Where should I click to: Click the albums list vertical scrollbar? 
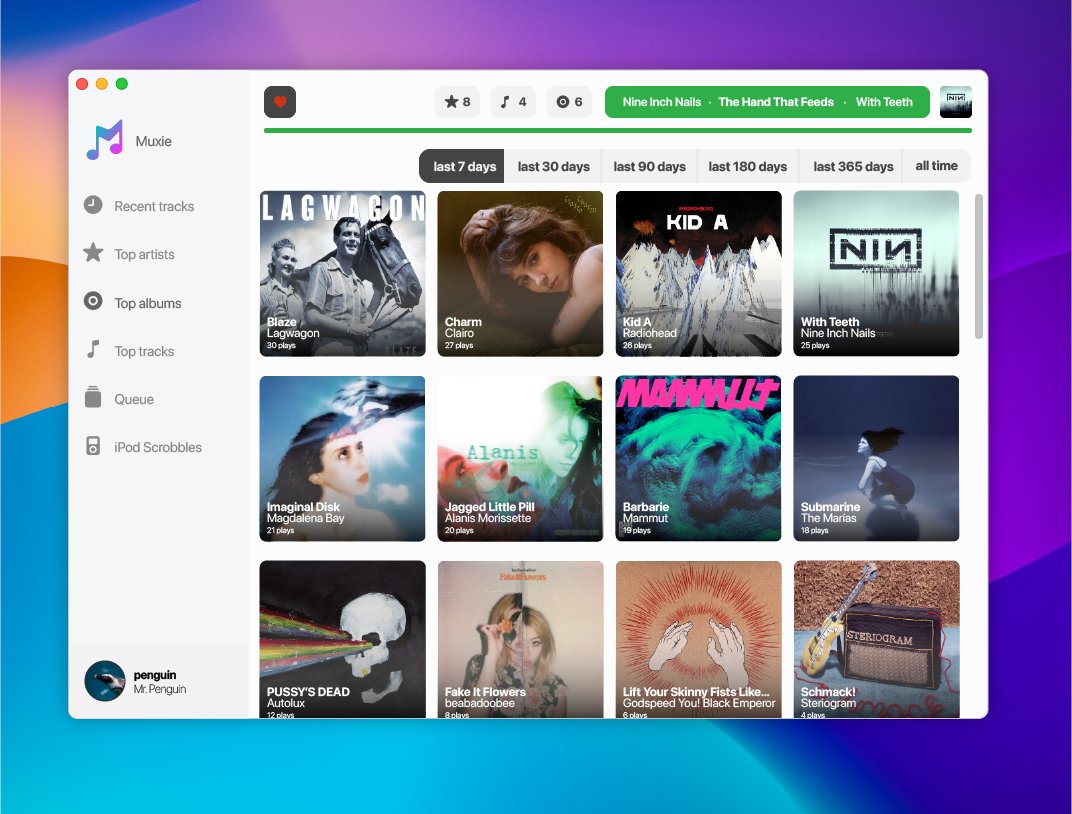tap(978, 267)
